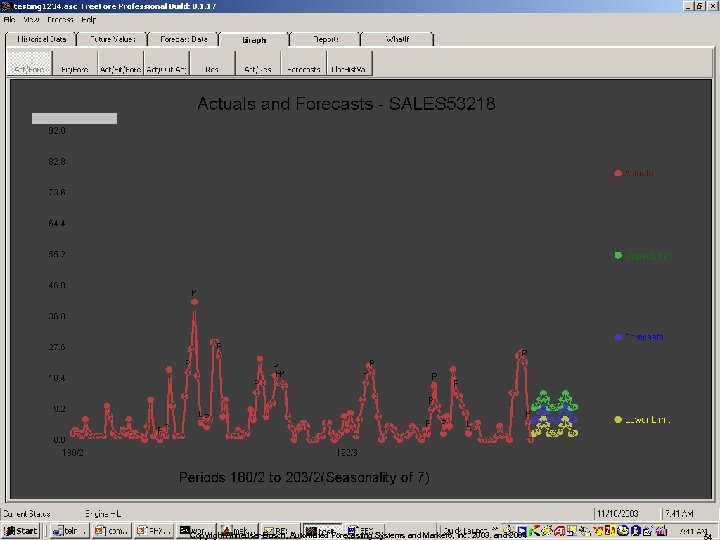Click the 7:41 AM time in status bar

coord(679,513)
